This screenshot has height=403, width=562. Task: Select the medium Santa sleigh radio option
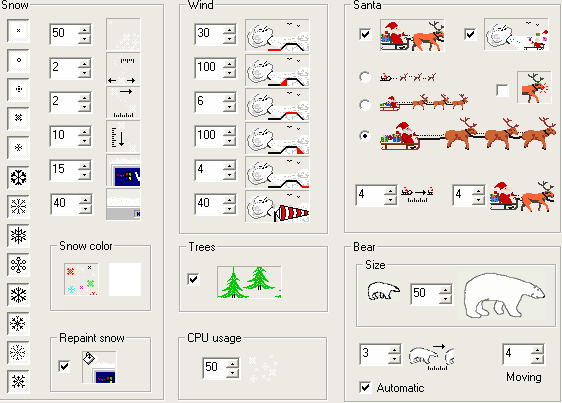tap(365, 105)
